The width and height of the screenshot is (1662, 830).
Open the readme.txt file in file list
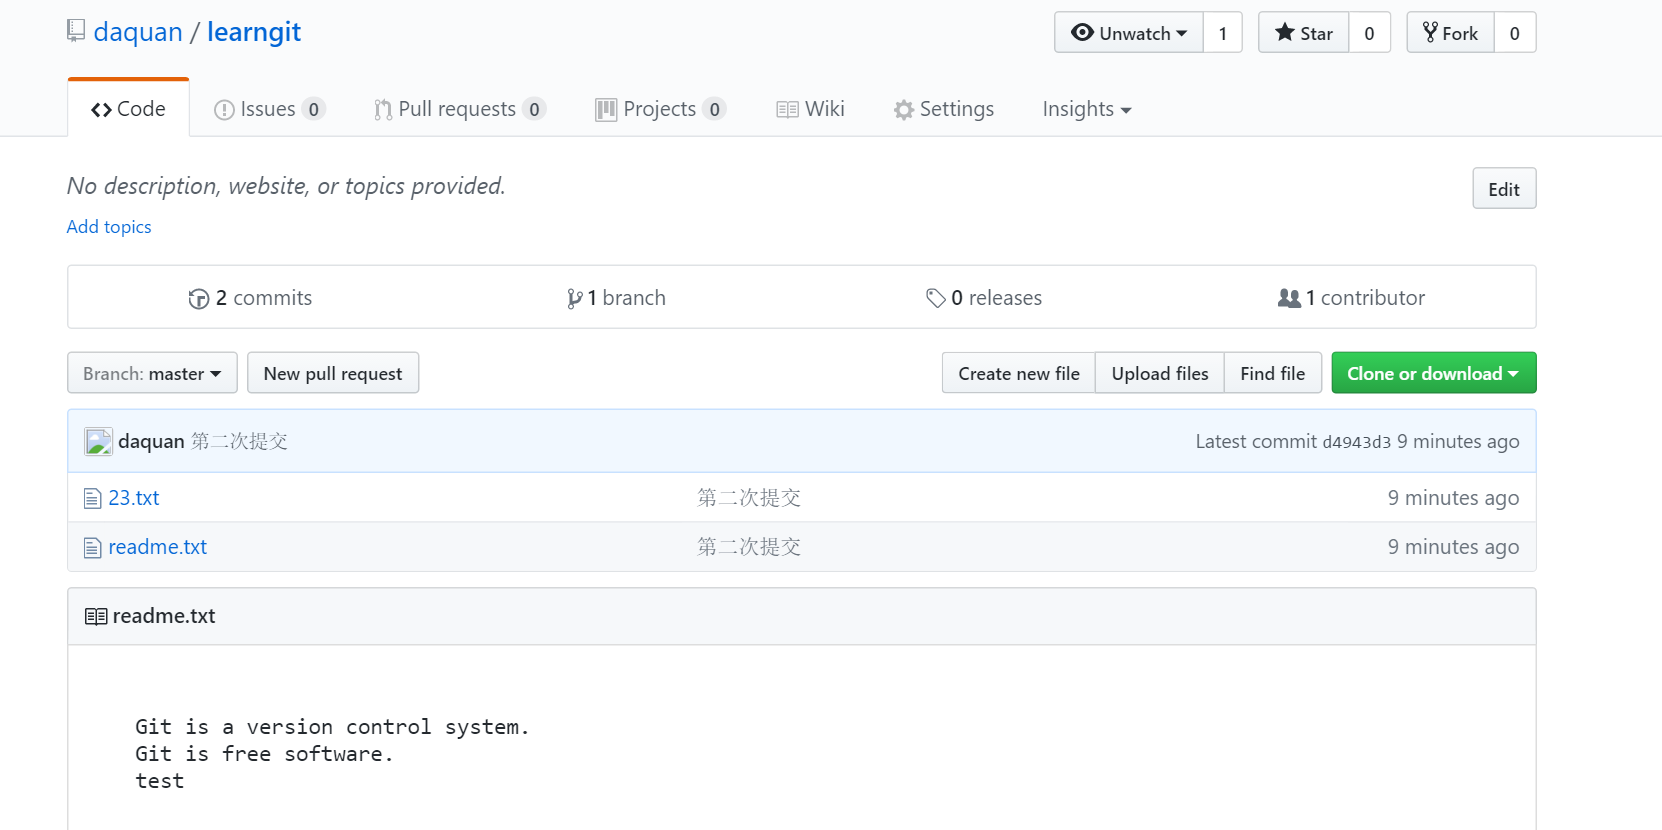(158, 547)
